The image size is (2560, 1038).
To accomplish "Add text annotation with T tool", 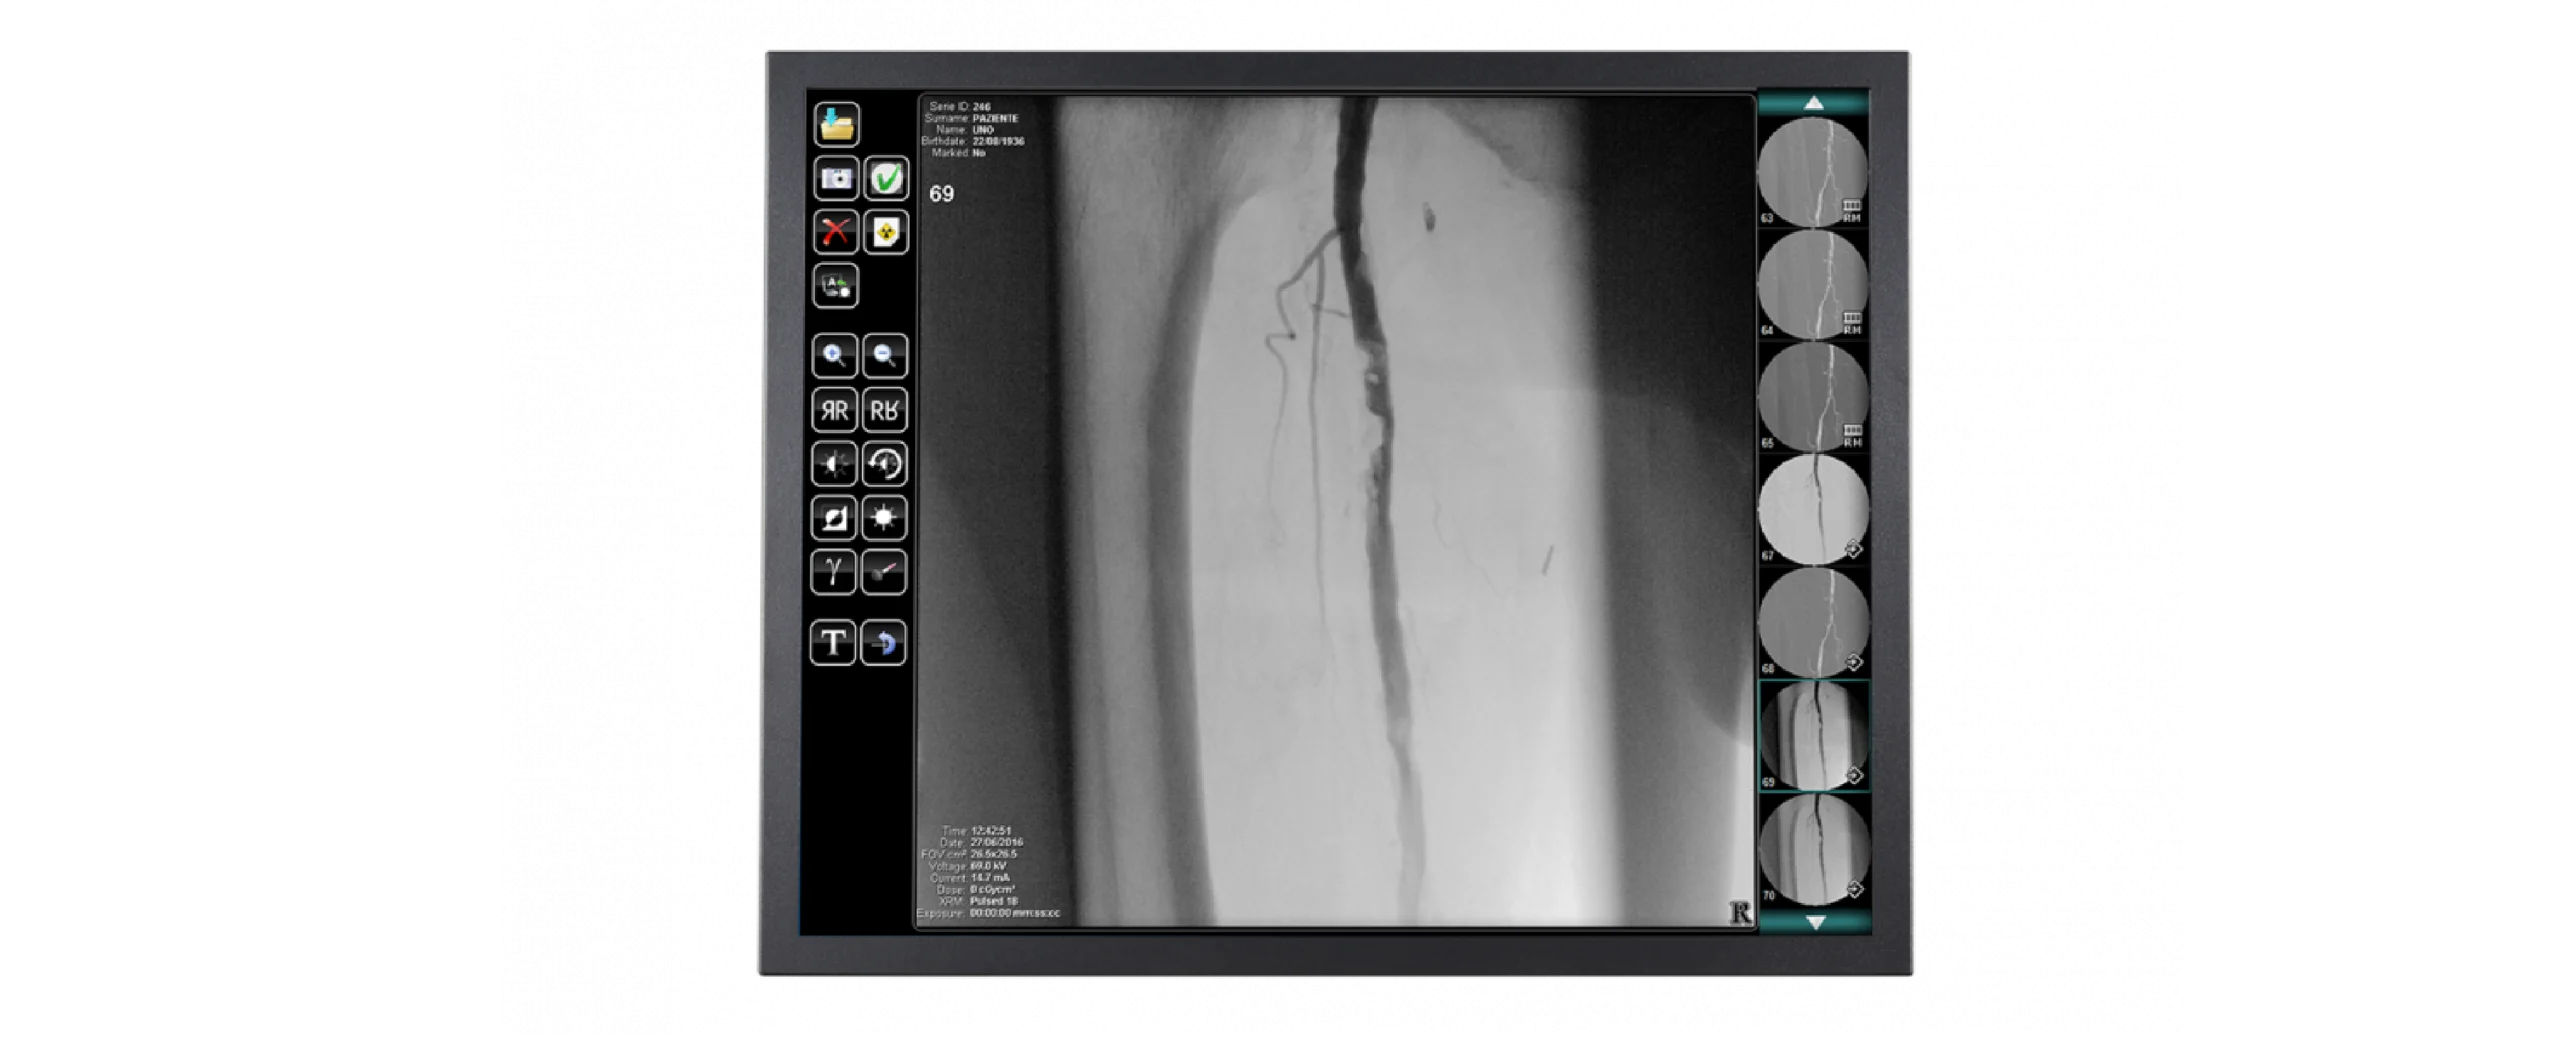I will [x=833, y=643].
